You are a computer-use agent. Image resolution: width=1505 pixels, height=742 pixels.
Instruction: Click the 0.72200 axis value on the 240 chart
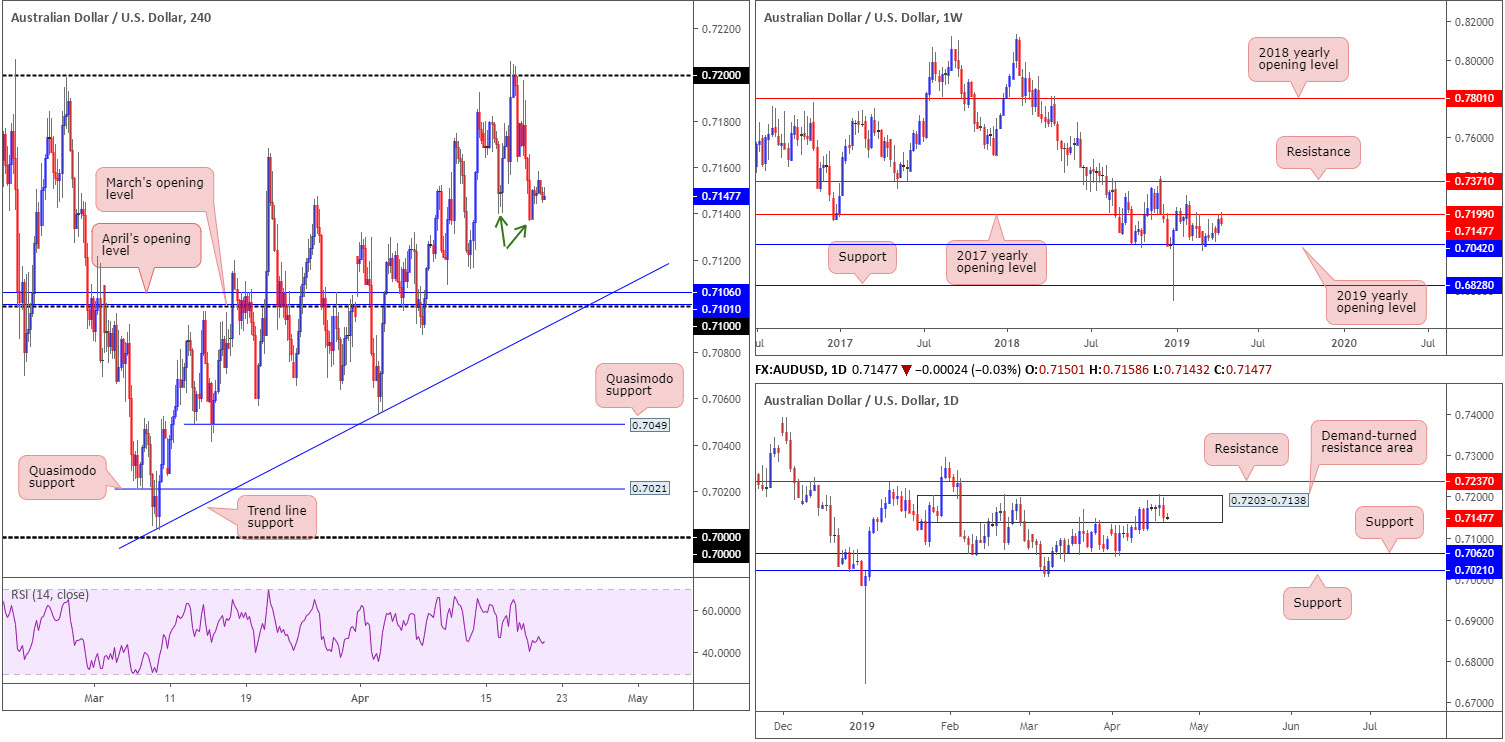[x=720, y=30]
